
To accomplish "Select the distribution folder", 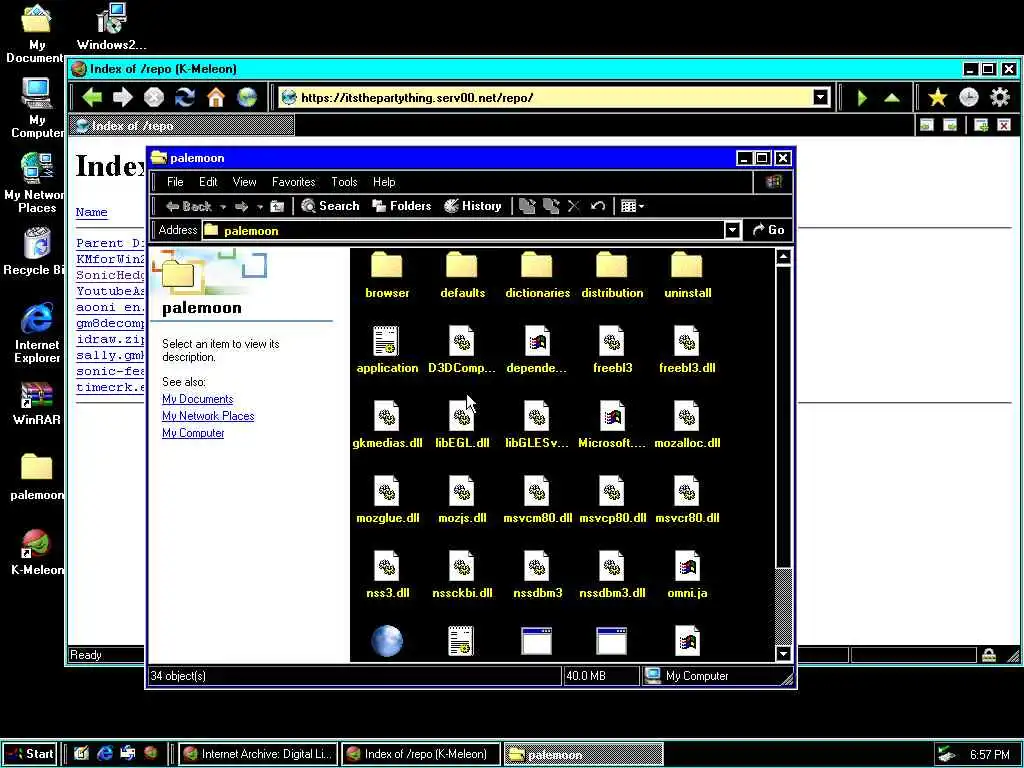I will [612, 274].
